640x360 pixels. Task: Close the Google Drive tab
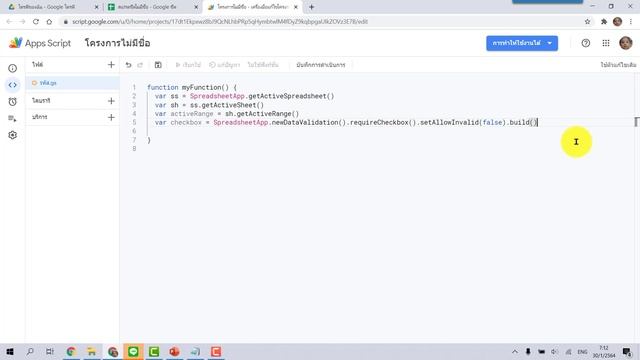[x=96, y=7]
